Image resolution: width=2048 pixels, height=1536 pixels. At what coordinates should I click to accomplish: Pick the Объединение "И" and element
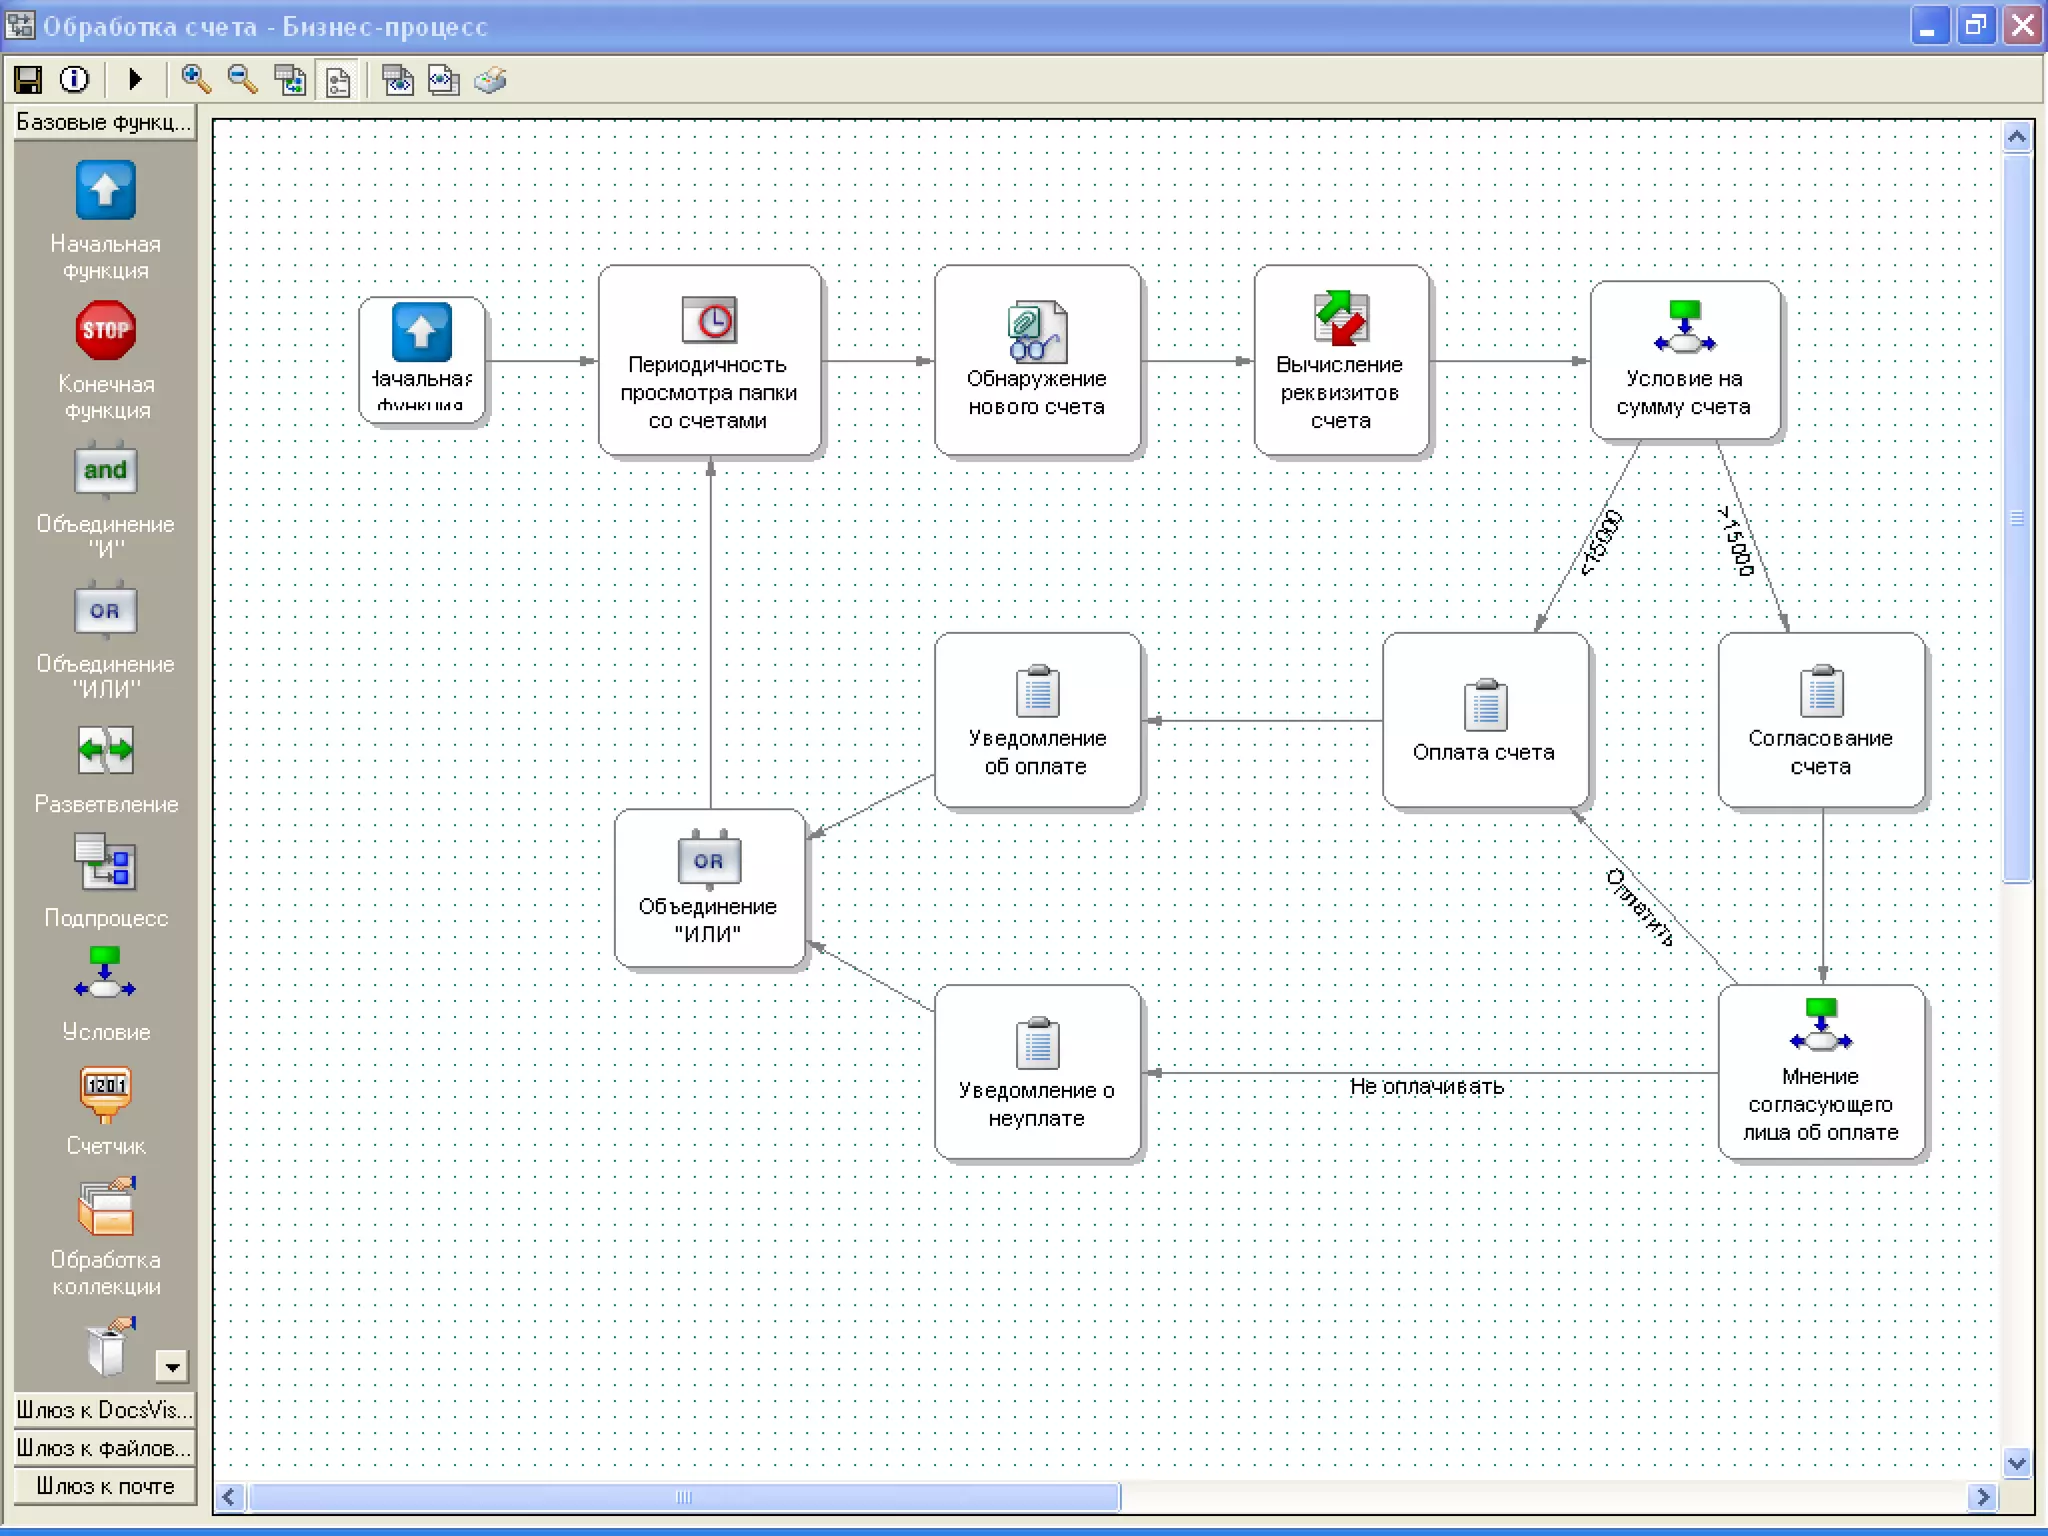105,471
